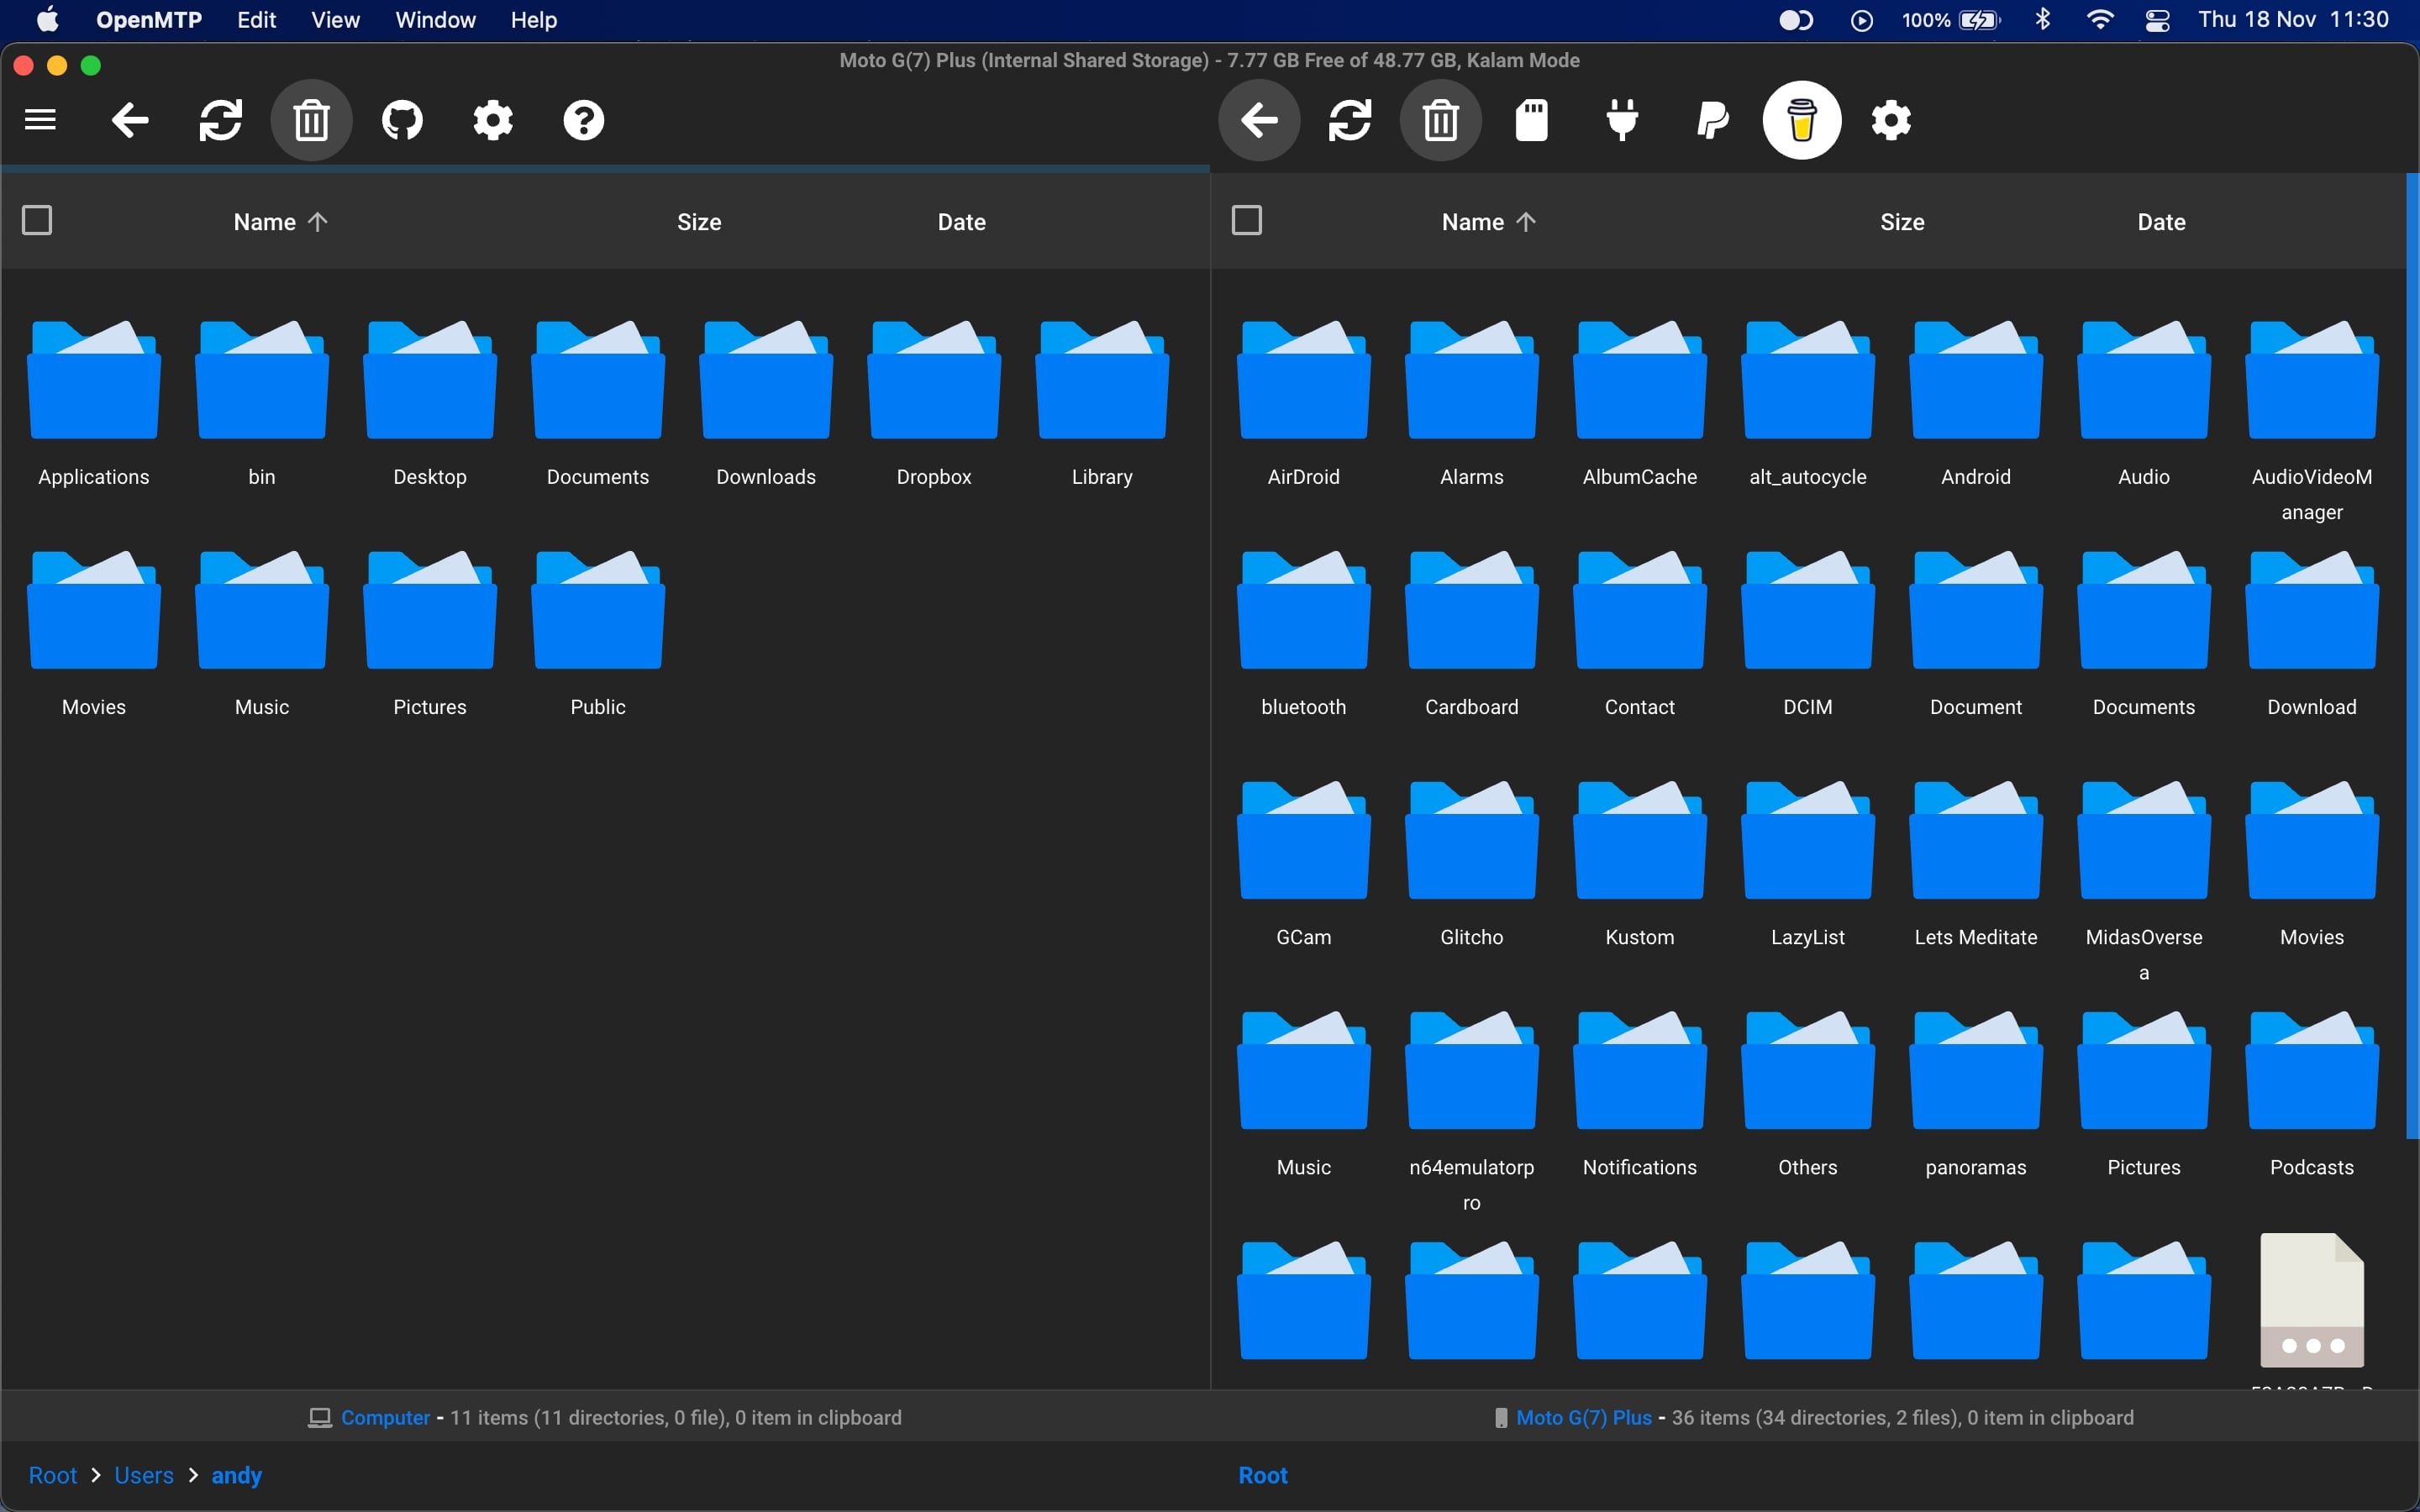
Task: Reverse name sort order in local pane
Action: click(279, 221)
